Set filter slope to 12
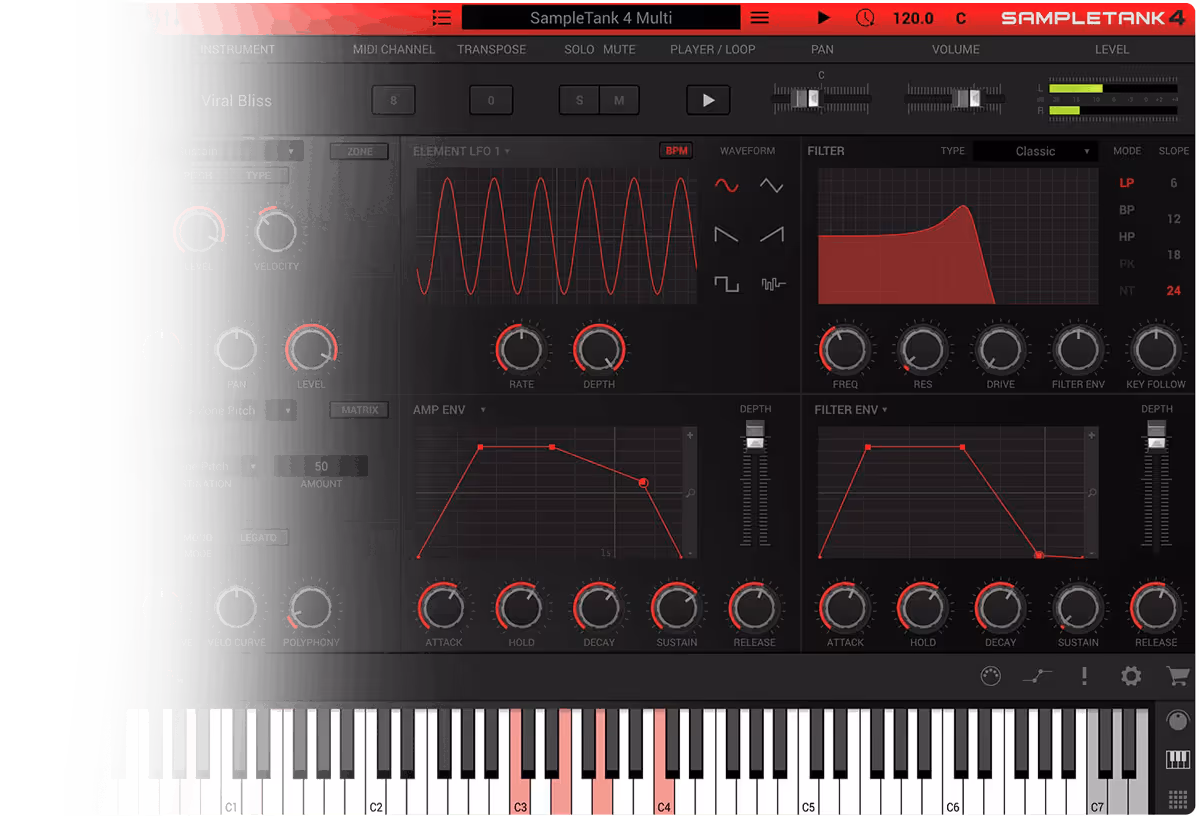The image size is (1200, 816). (x=1174, y=219)
